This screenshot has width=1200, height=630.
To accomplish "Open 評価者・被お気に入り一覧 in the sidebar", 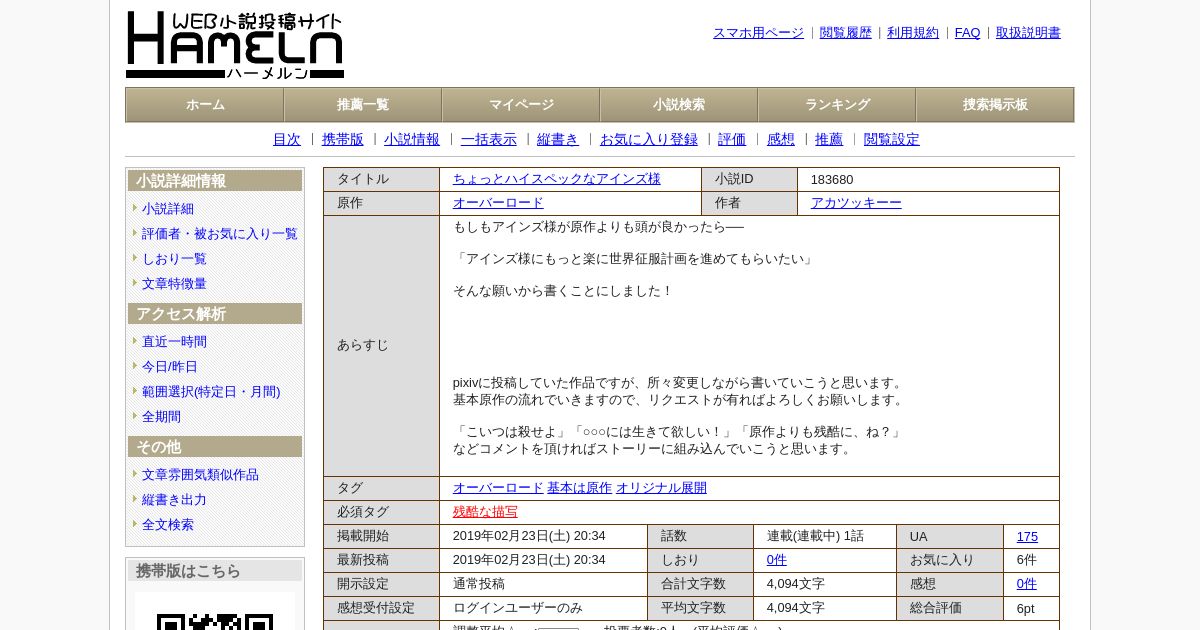I will tap(220, 234).
